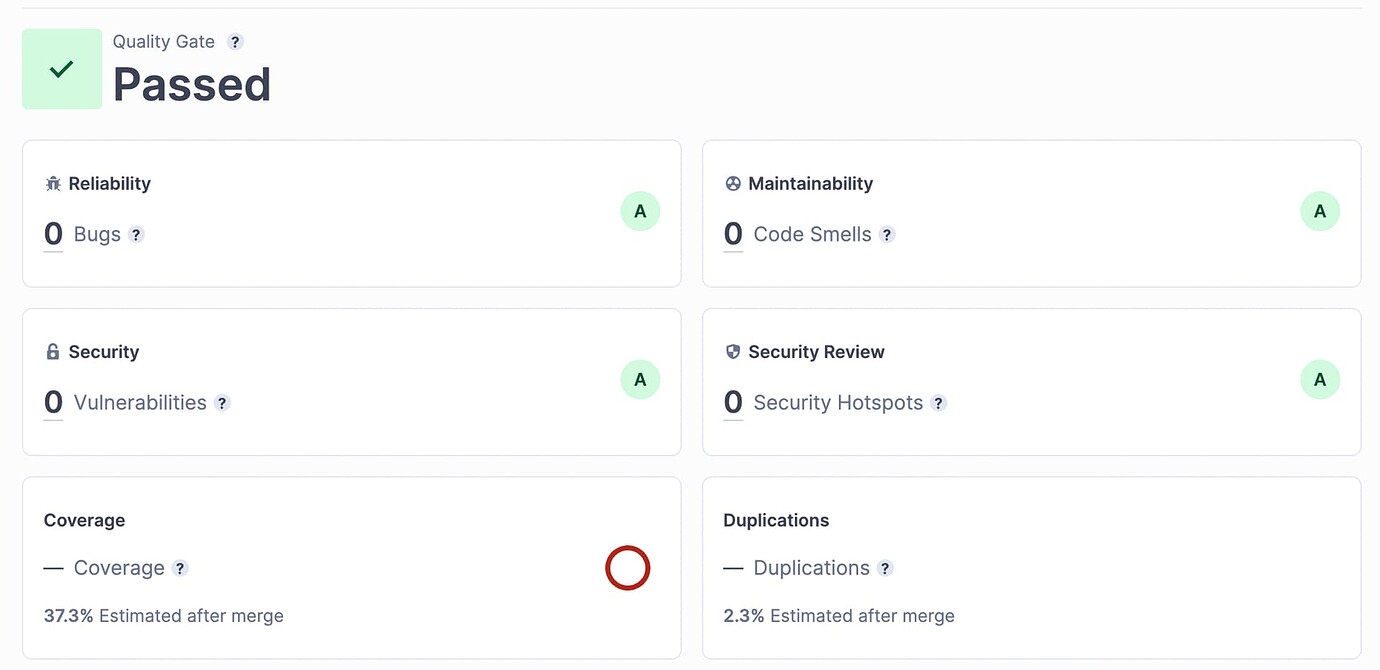
Task: Click the padlock icon beside Security
Action: coord(52,351)
